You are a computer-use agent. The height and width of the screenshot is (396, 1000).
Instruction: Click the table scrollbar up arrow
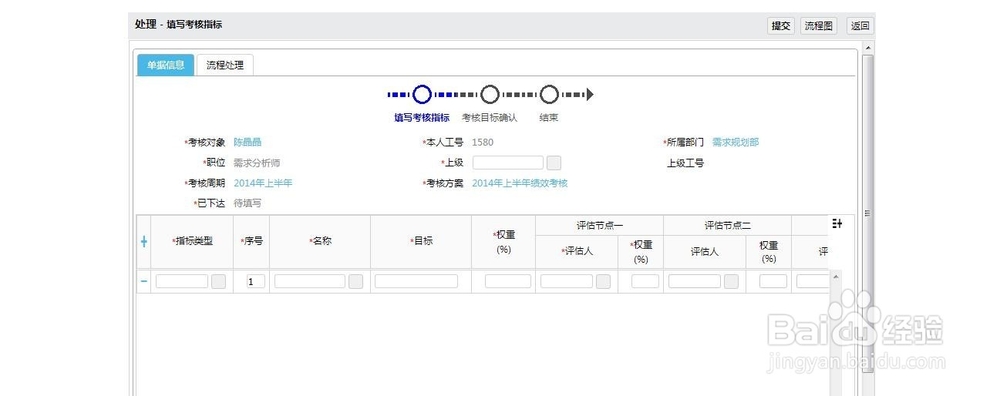pos(835,276)
